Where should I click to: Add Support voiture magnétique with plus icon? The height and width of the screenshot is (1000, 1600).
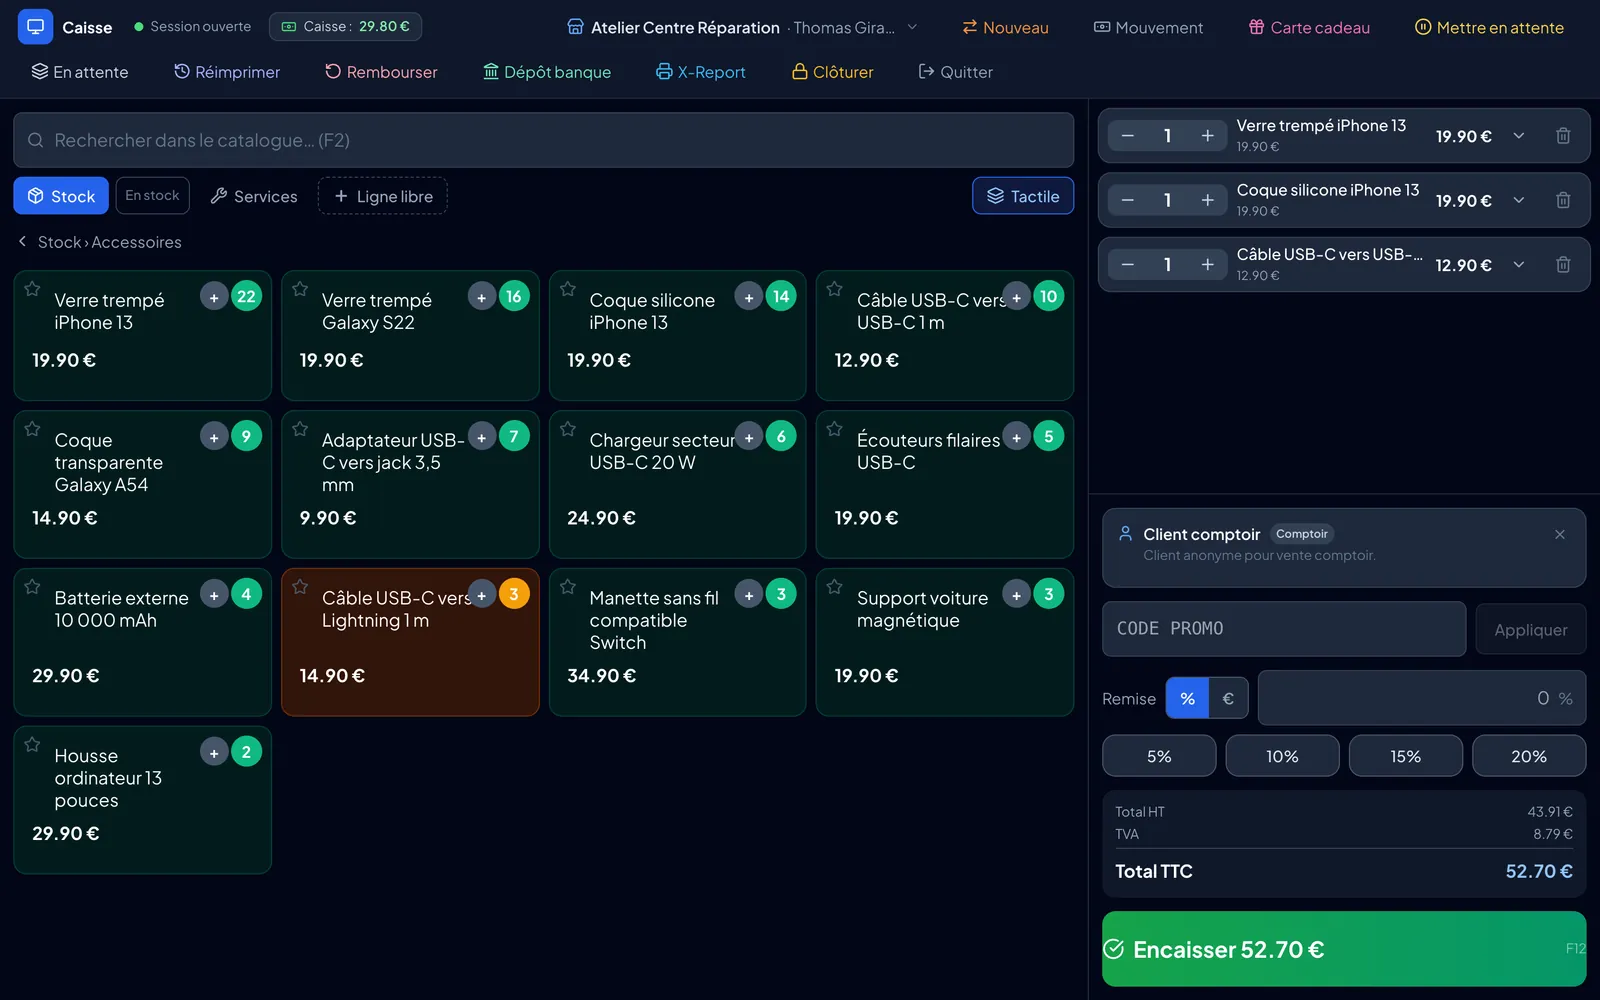point(1016,595)
